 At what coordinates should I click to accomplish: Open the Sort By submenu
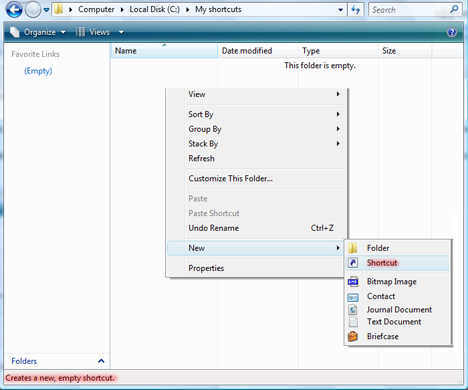click(256, 114)
